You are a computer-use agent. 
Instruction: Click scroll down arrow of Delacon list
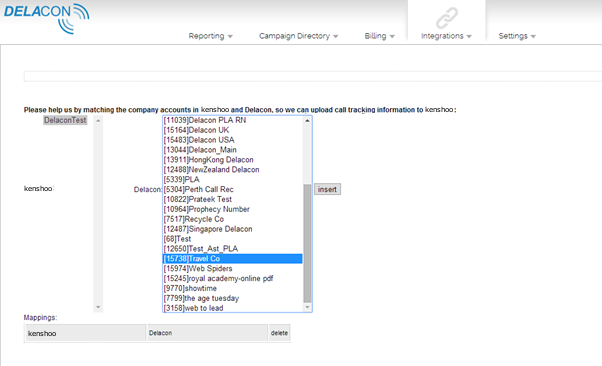(x=307, y=307)
